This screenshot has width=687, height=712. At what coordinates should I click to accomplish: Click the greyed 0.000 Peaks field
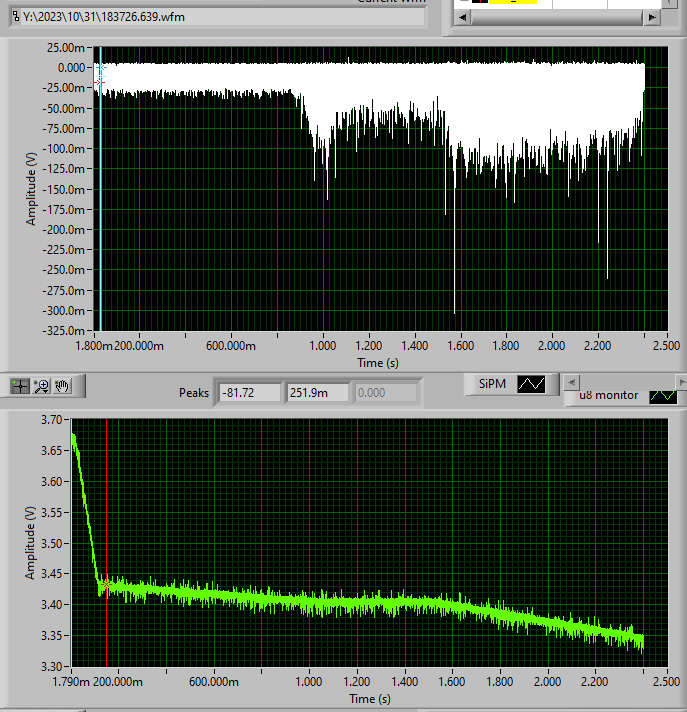point(384,393)
